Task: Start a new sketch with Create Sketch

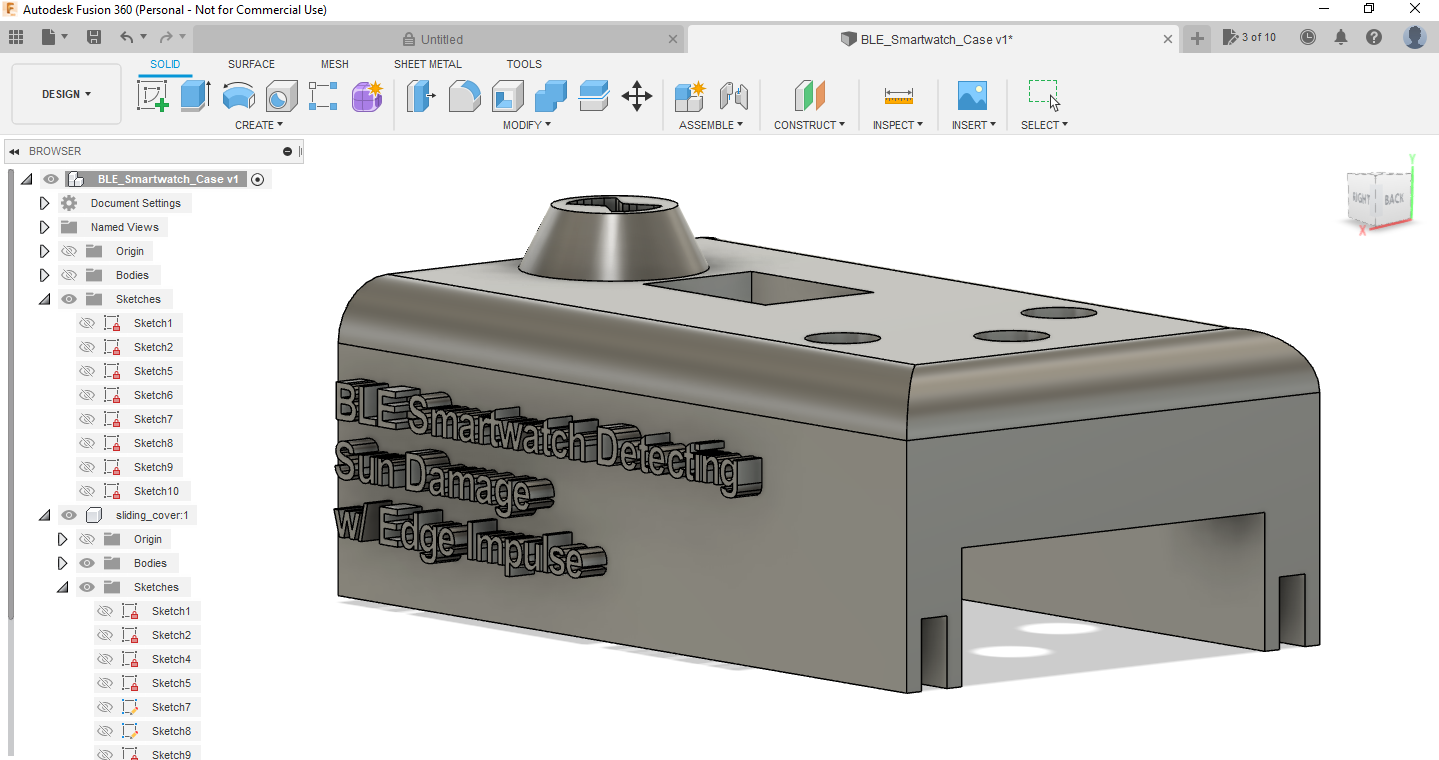Action: point(153,96)
